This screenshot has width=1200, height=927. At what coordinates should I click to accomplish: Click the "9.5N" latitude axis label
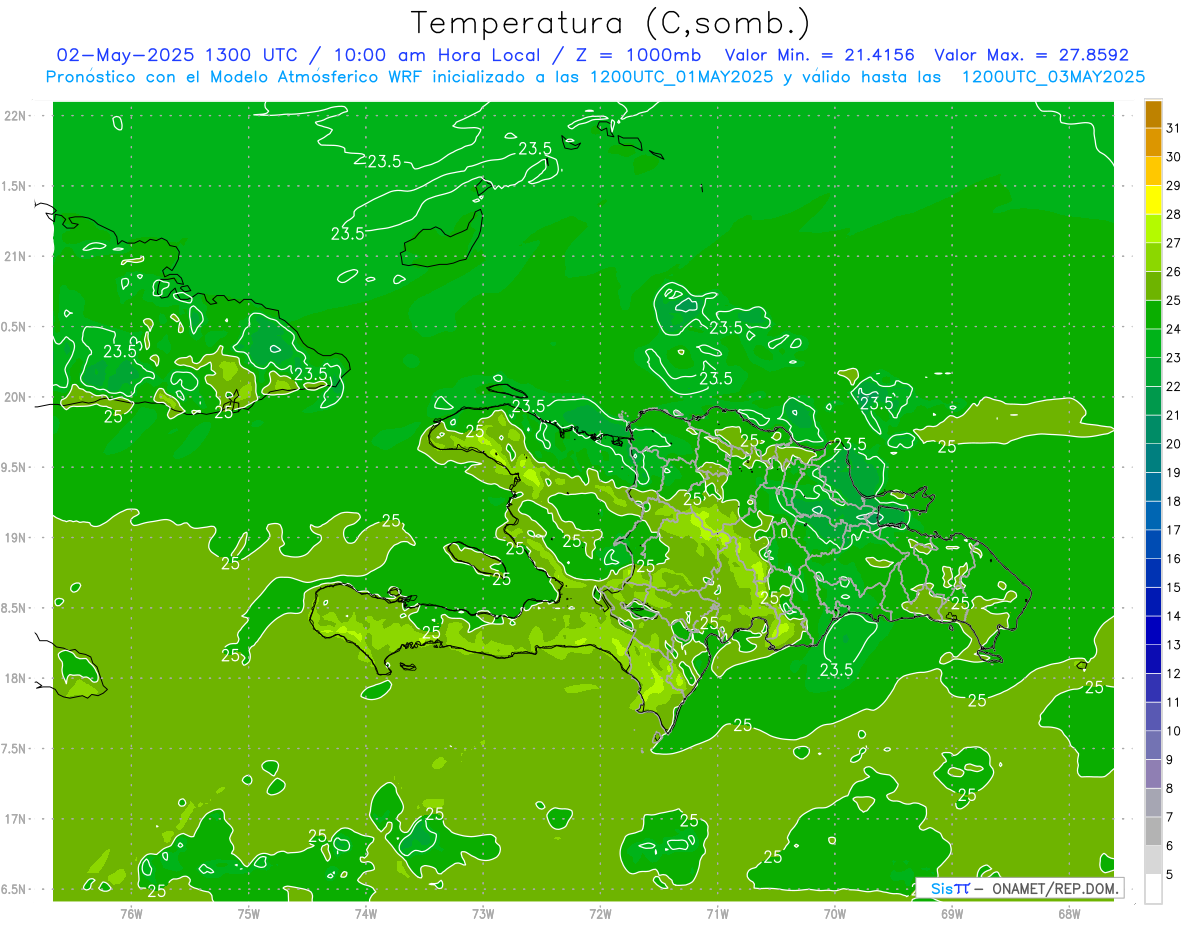(x=15, y=467)
